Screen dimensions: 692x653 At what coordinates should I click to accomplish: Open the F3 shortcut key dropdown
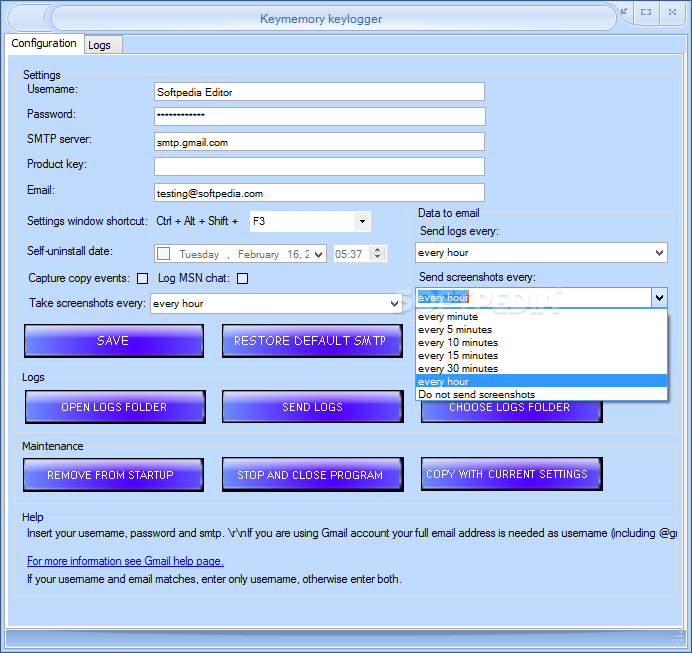362,221
